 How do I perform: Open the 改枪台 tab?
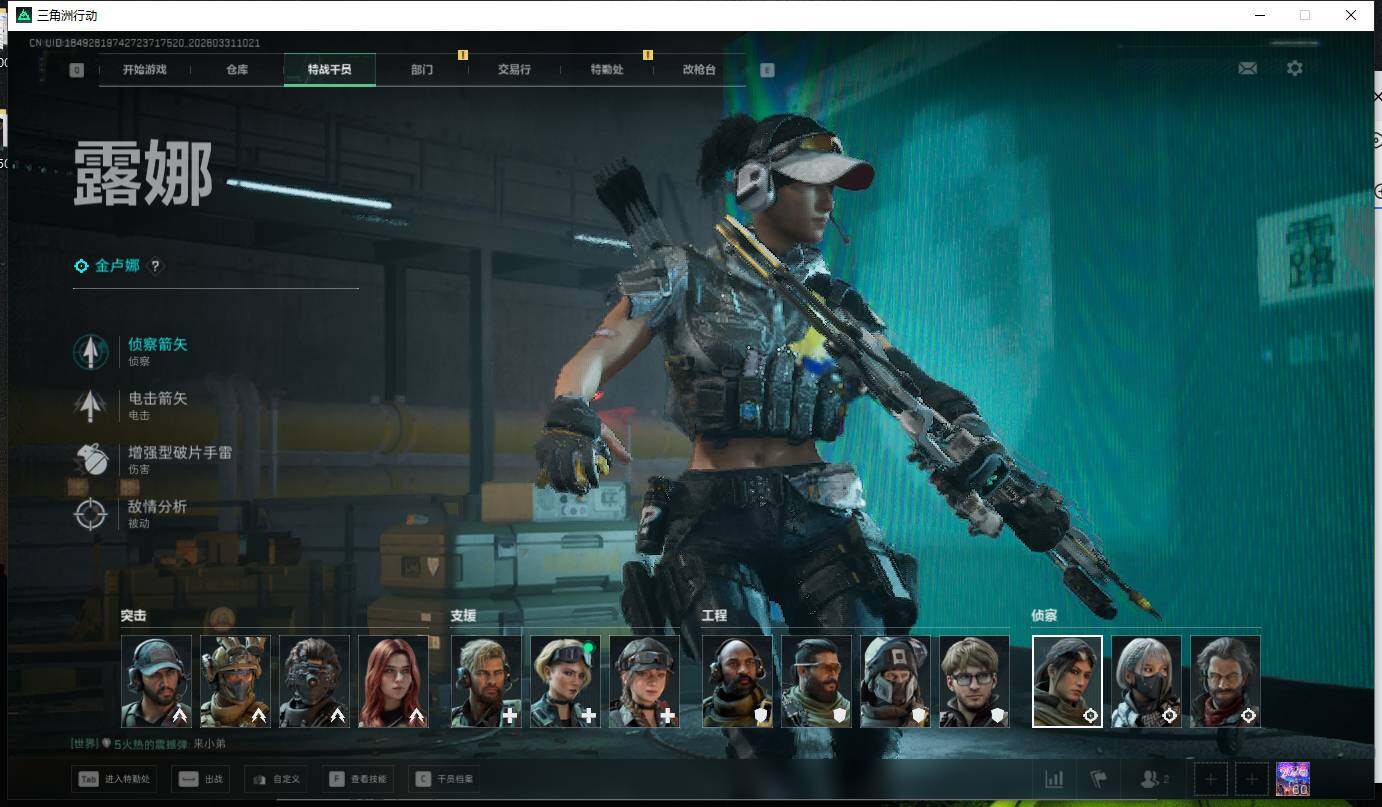coord(699,70)
